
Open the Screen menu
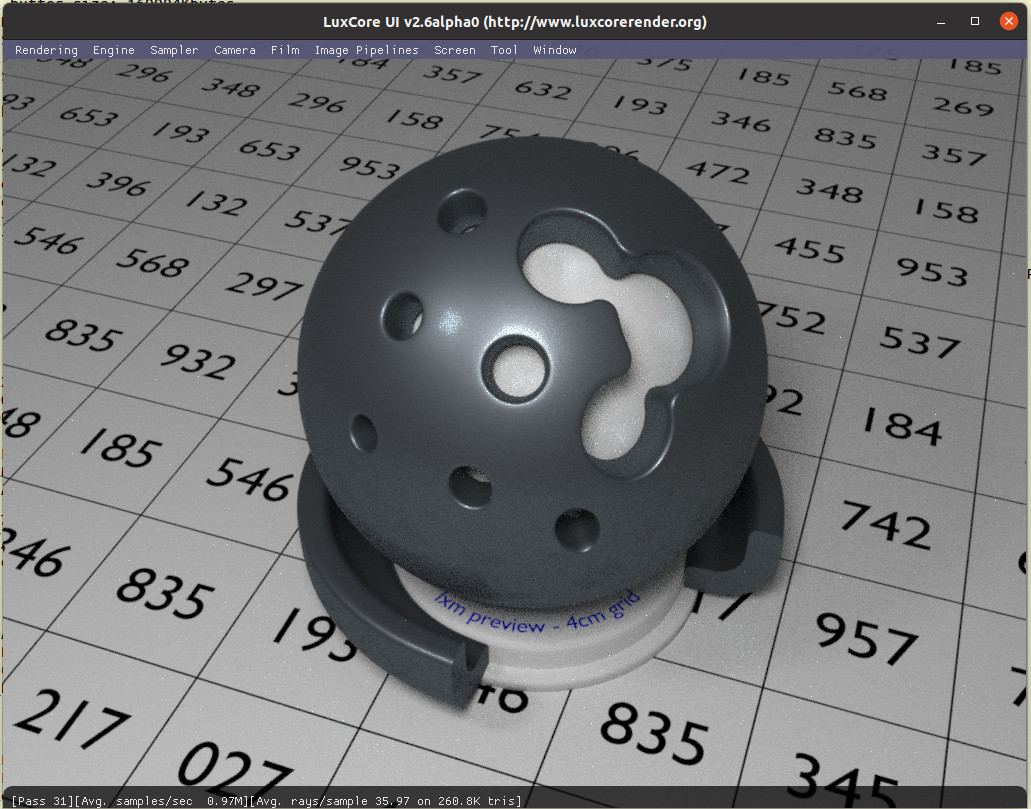[x=454, y=50]
